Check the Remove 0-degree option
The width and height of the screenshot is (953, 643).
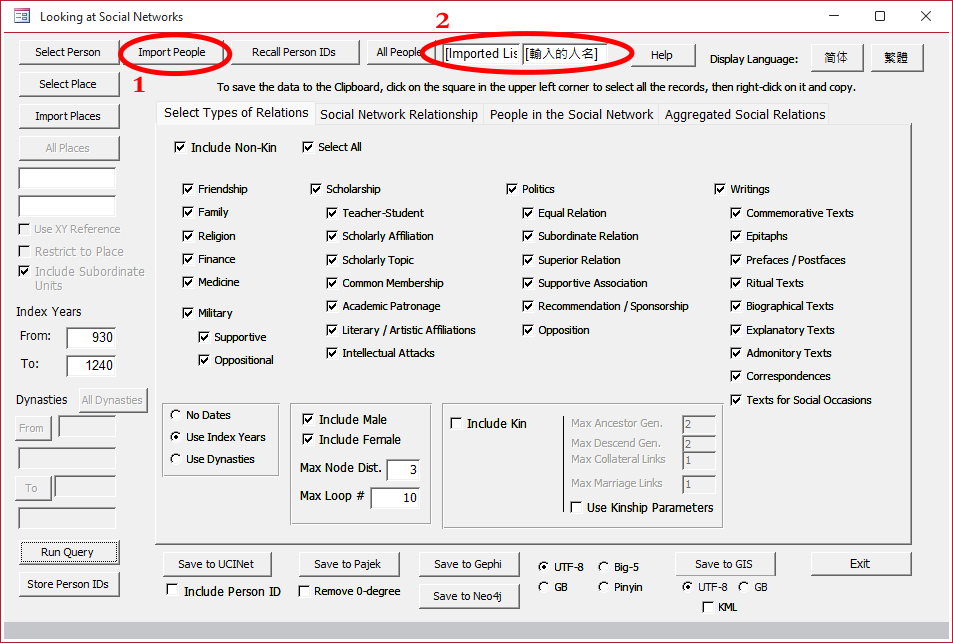(305, 591)
